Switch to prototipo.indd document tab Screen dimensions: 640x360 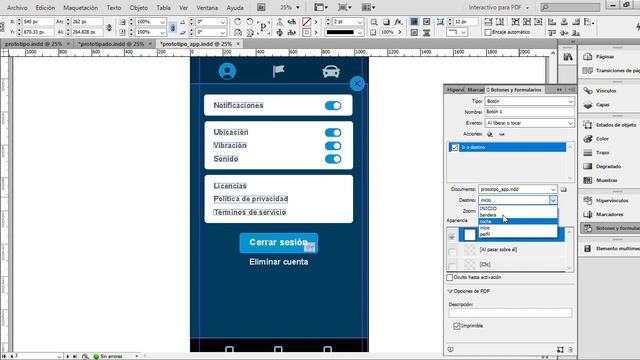[x=33, y=44]
